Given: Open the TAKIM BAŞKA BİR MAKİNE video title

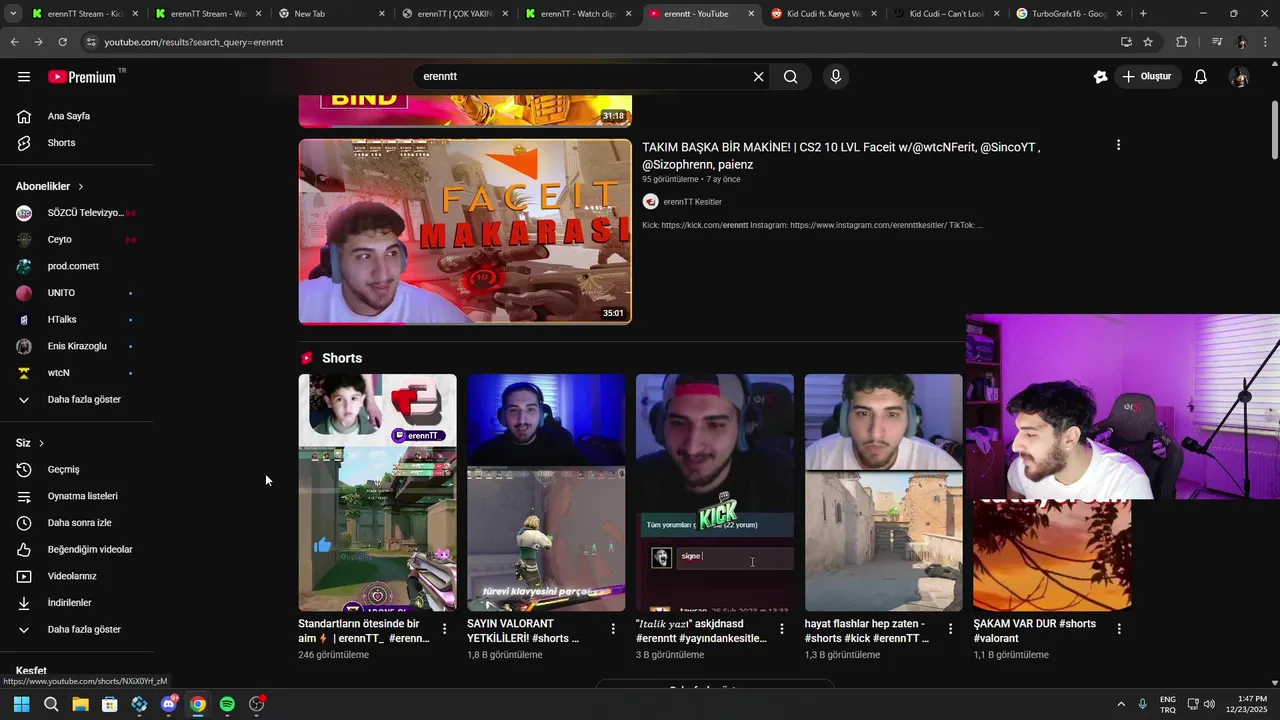Looking at the screenshot, I should click(x=841, y=156).
